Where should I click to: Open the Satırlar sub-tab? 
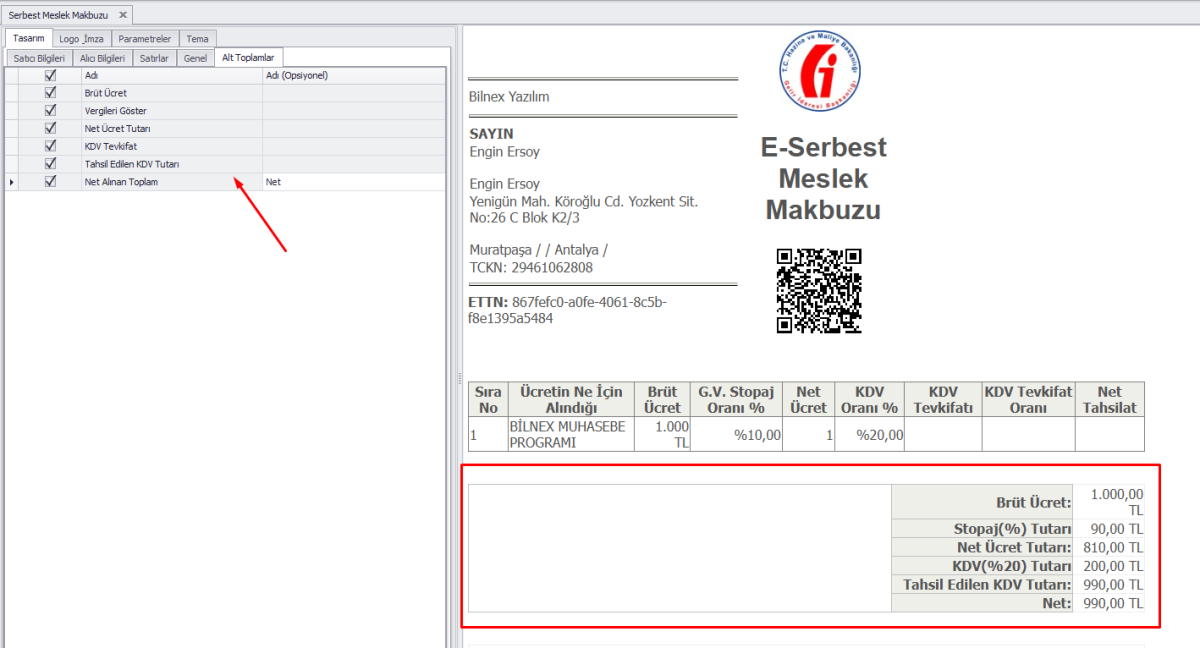click(154, 58)
